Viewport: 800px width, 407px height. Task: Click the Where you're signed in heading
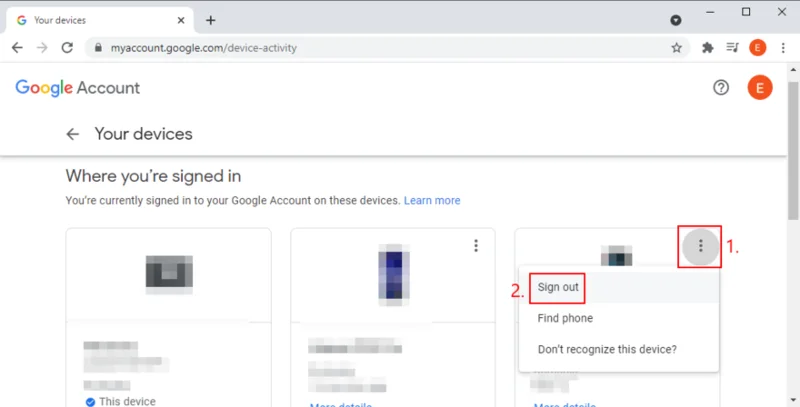[153, 176]
